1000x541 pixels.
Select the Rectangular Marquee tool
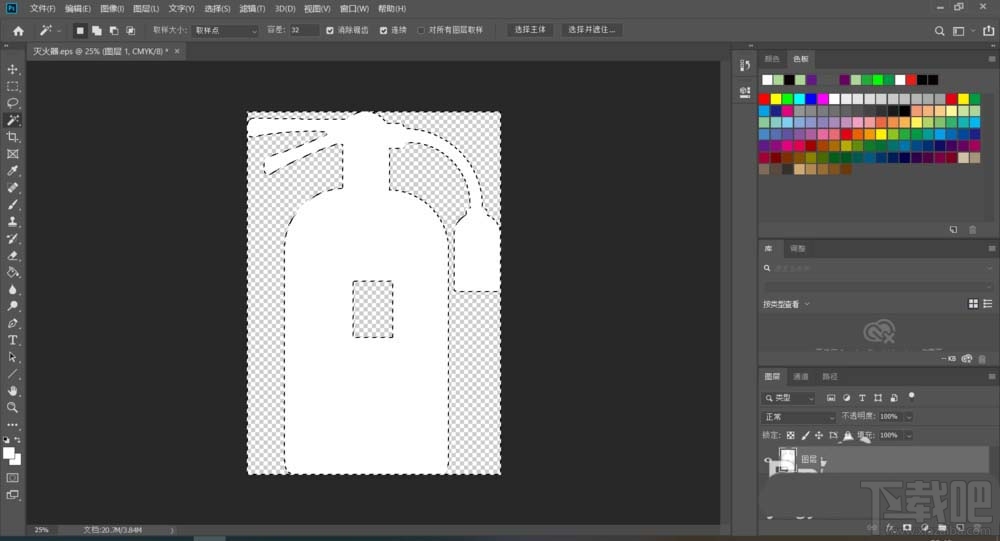tap(12, 86)
